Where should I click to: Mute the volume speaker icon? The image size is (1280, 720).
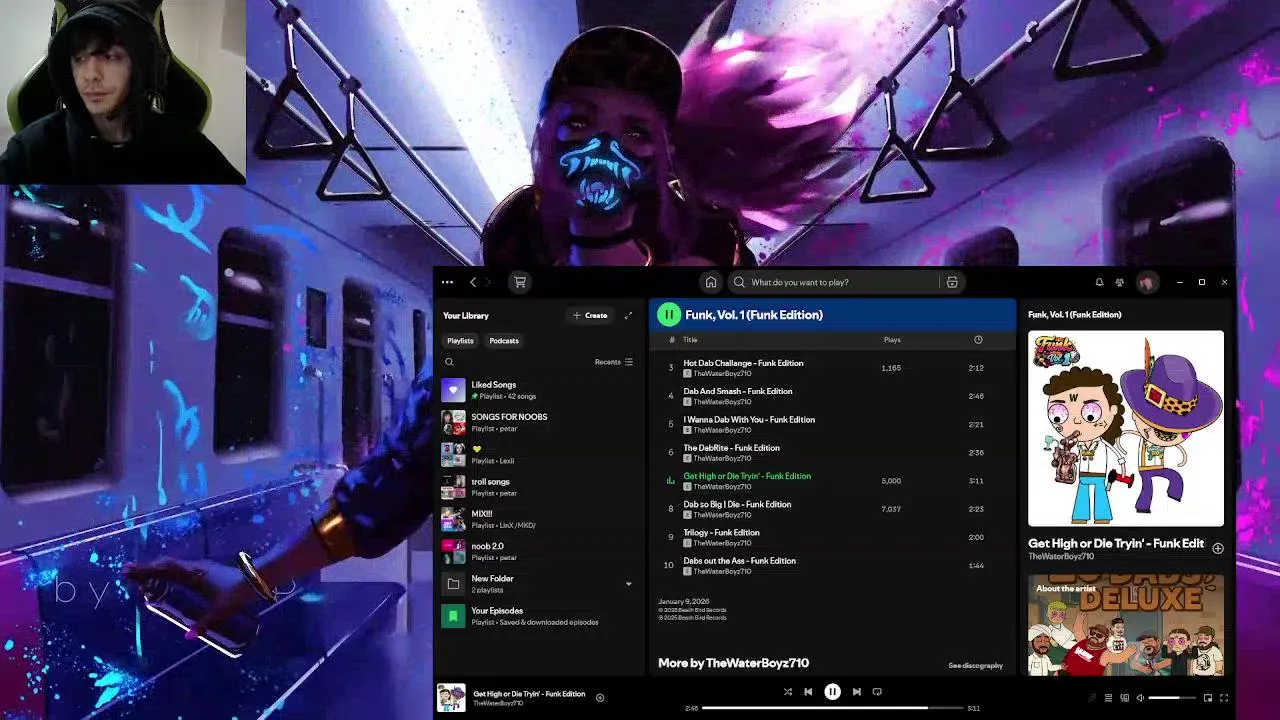[x=1140, y=698]
